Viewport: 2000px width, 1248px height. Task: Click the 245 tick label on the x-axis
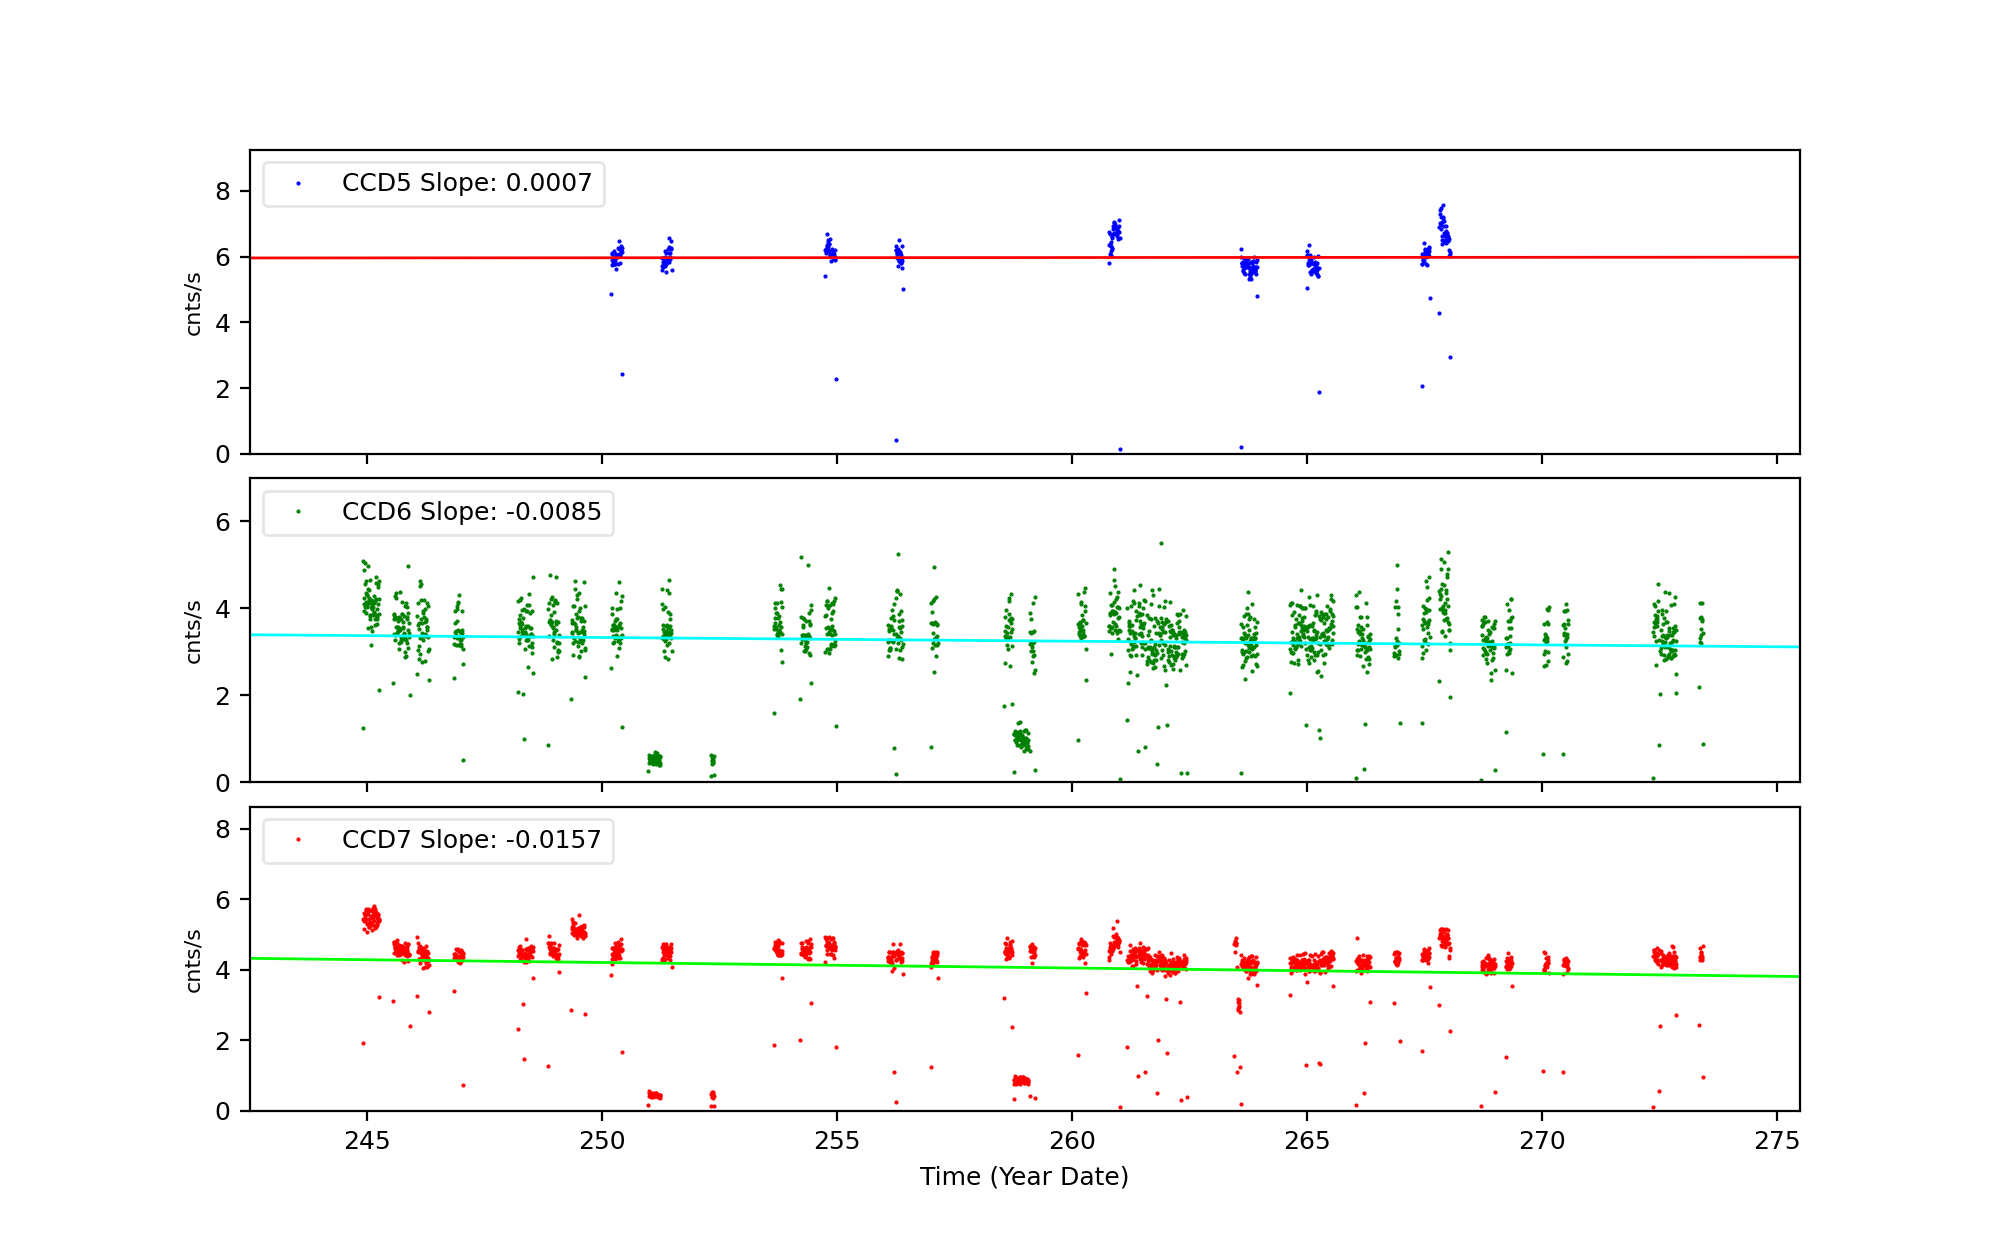pos(366,1141)
